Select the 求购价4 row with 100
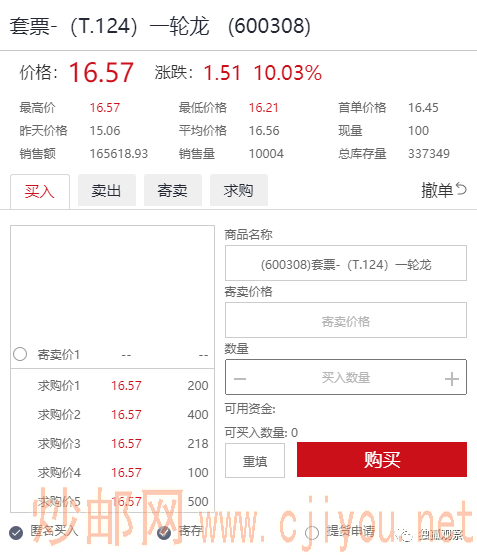The width and height of the screenshot is (477, 555). [x=113, y=473]
